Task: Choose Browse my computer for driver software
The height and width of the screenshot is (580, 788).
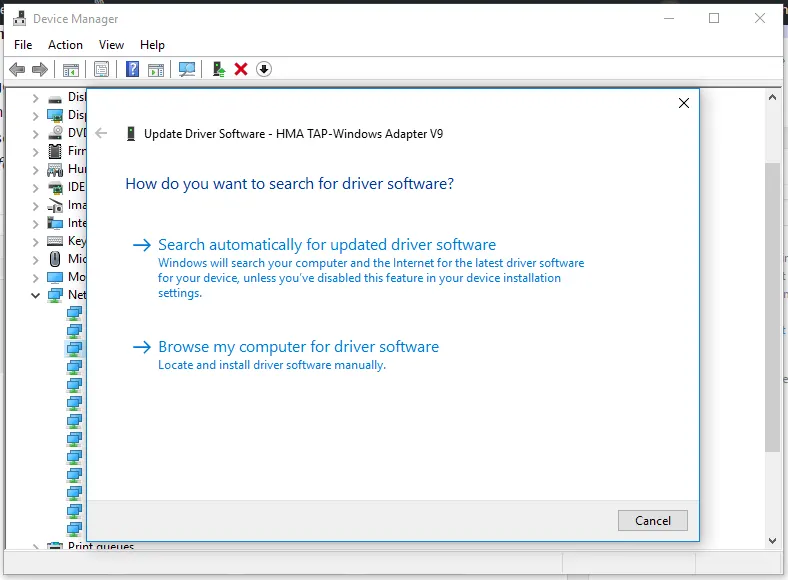Action: (x=299, y=347)
